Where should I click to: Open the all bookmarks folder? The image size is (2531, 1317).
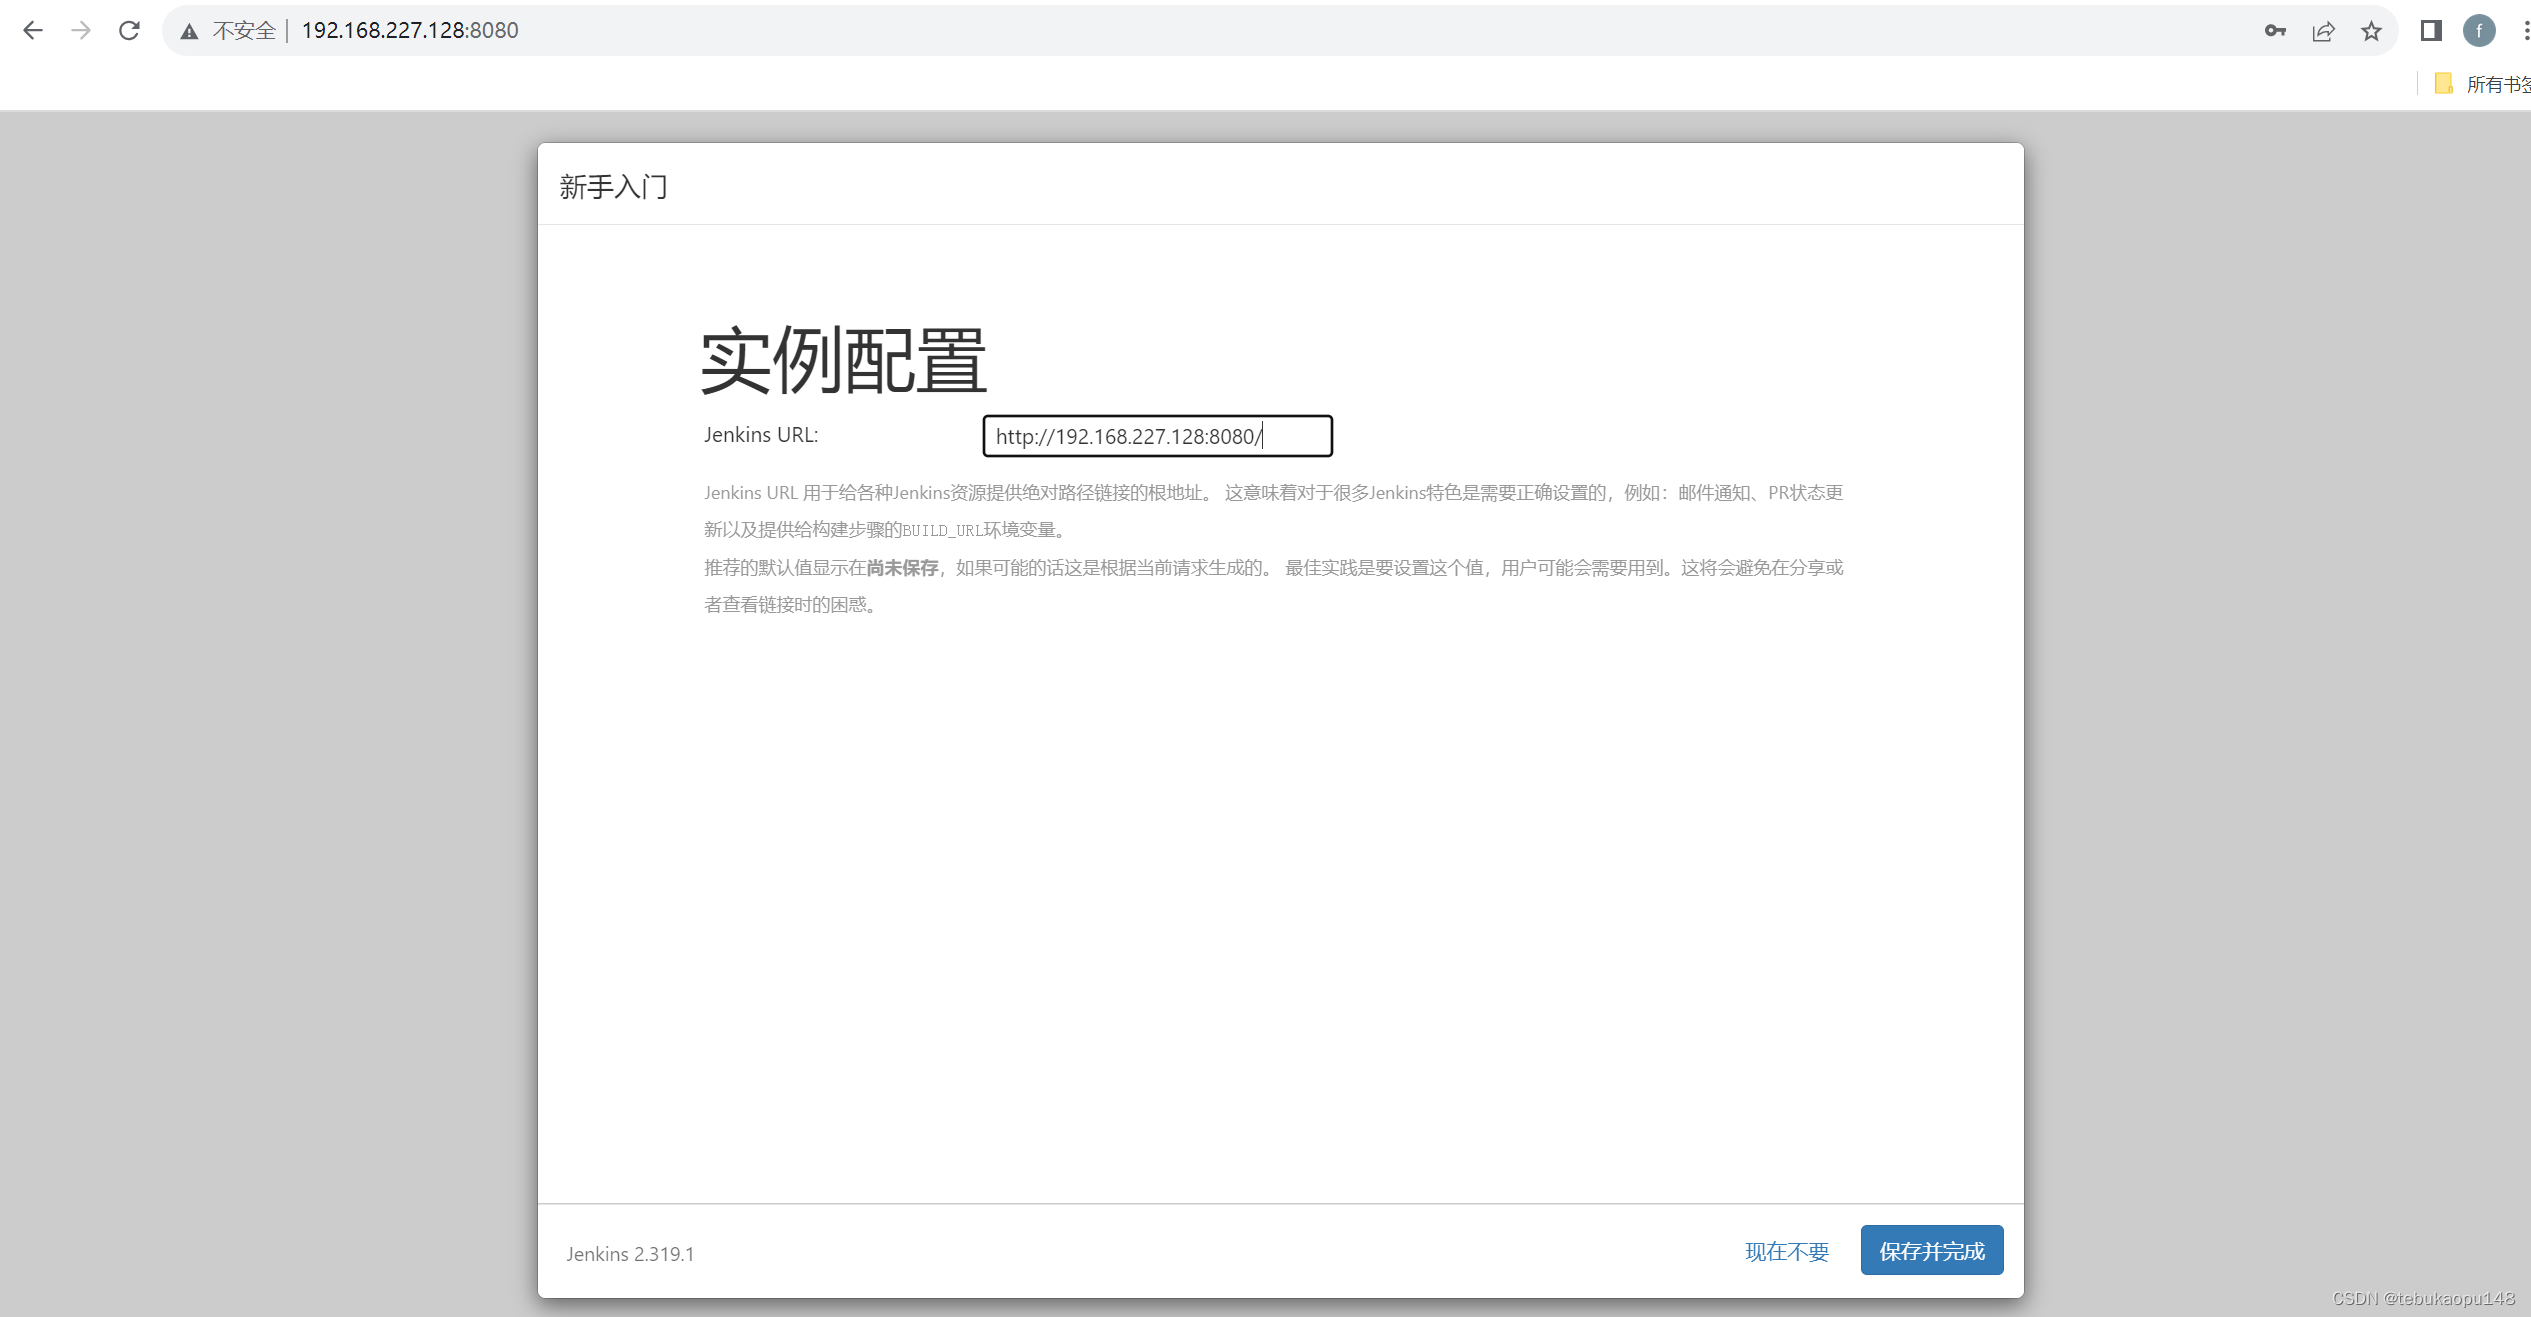tap(2483, 84)
